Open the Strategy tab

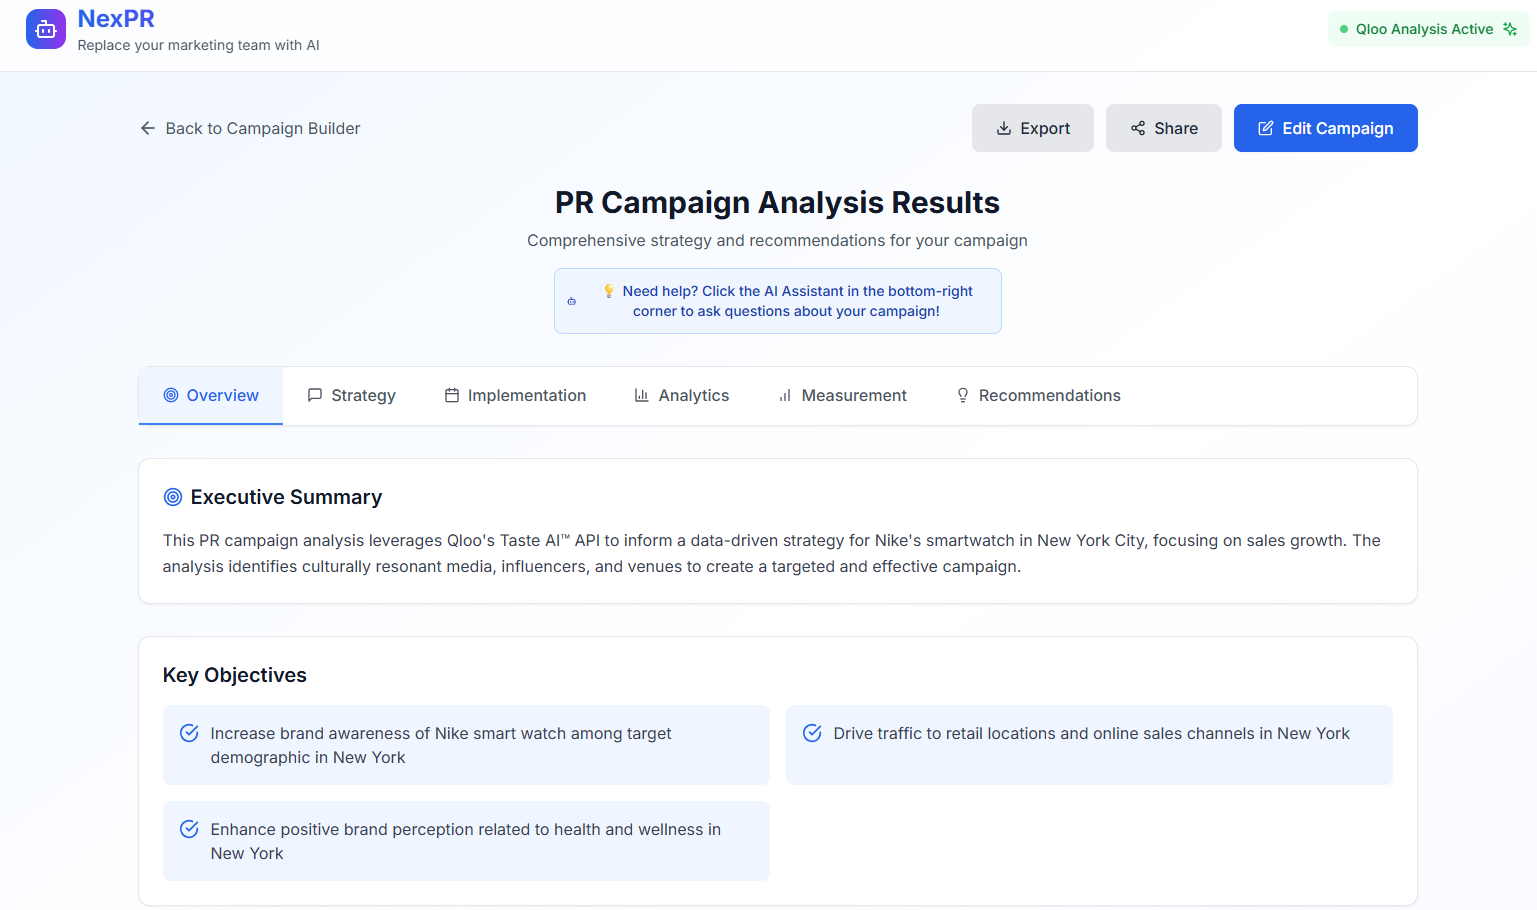click(351, 396)
